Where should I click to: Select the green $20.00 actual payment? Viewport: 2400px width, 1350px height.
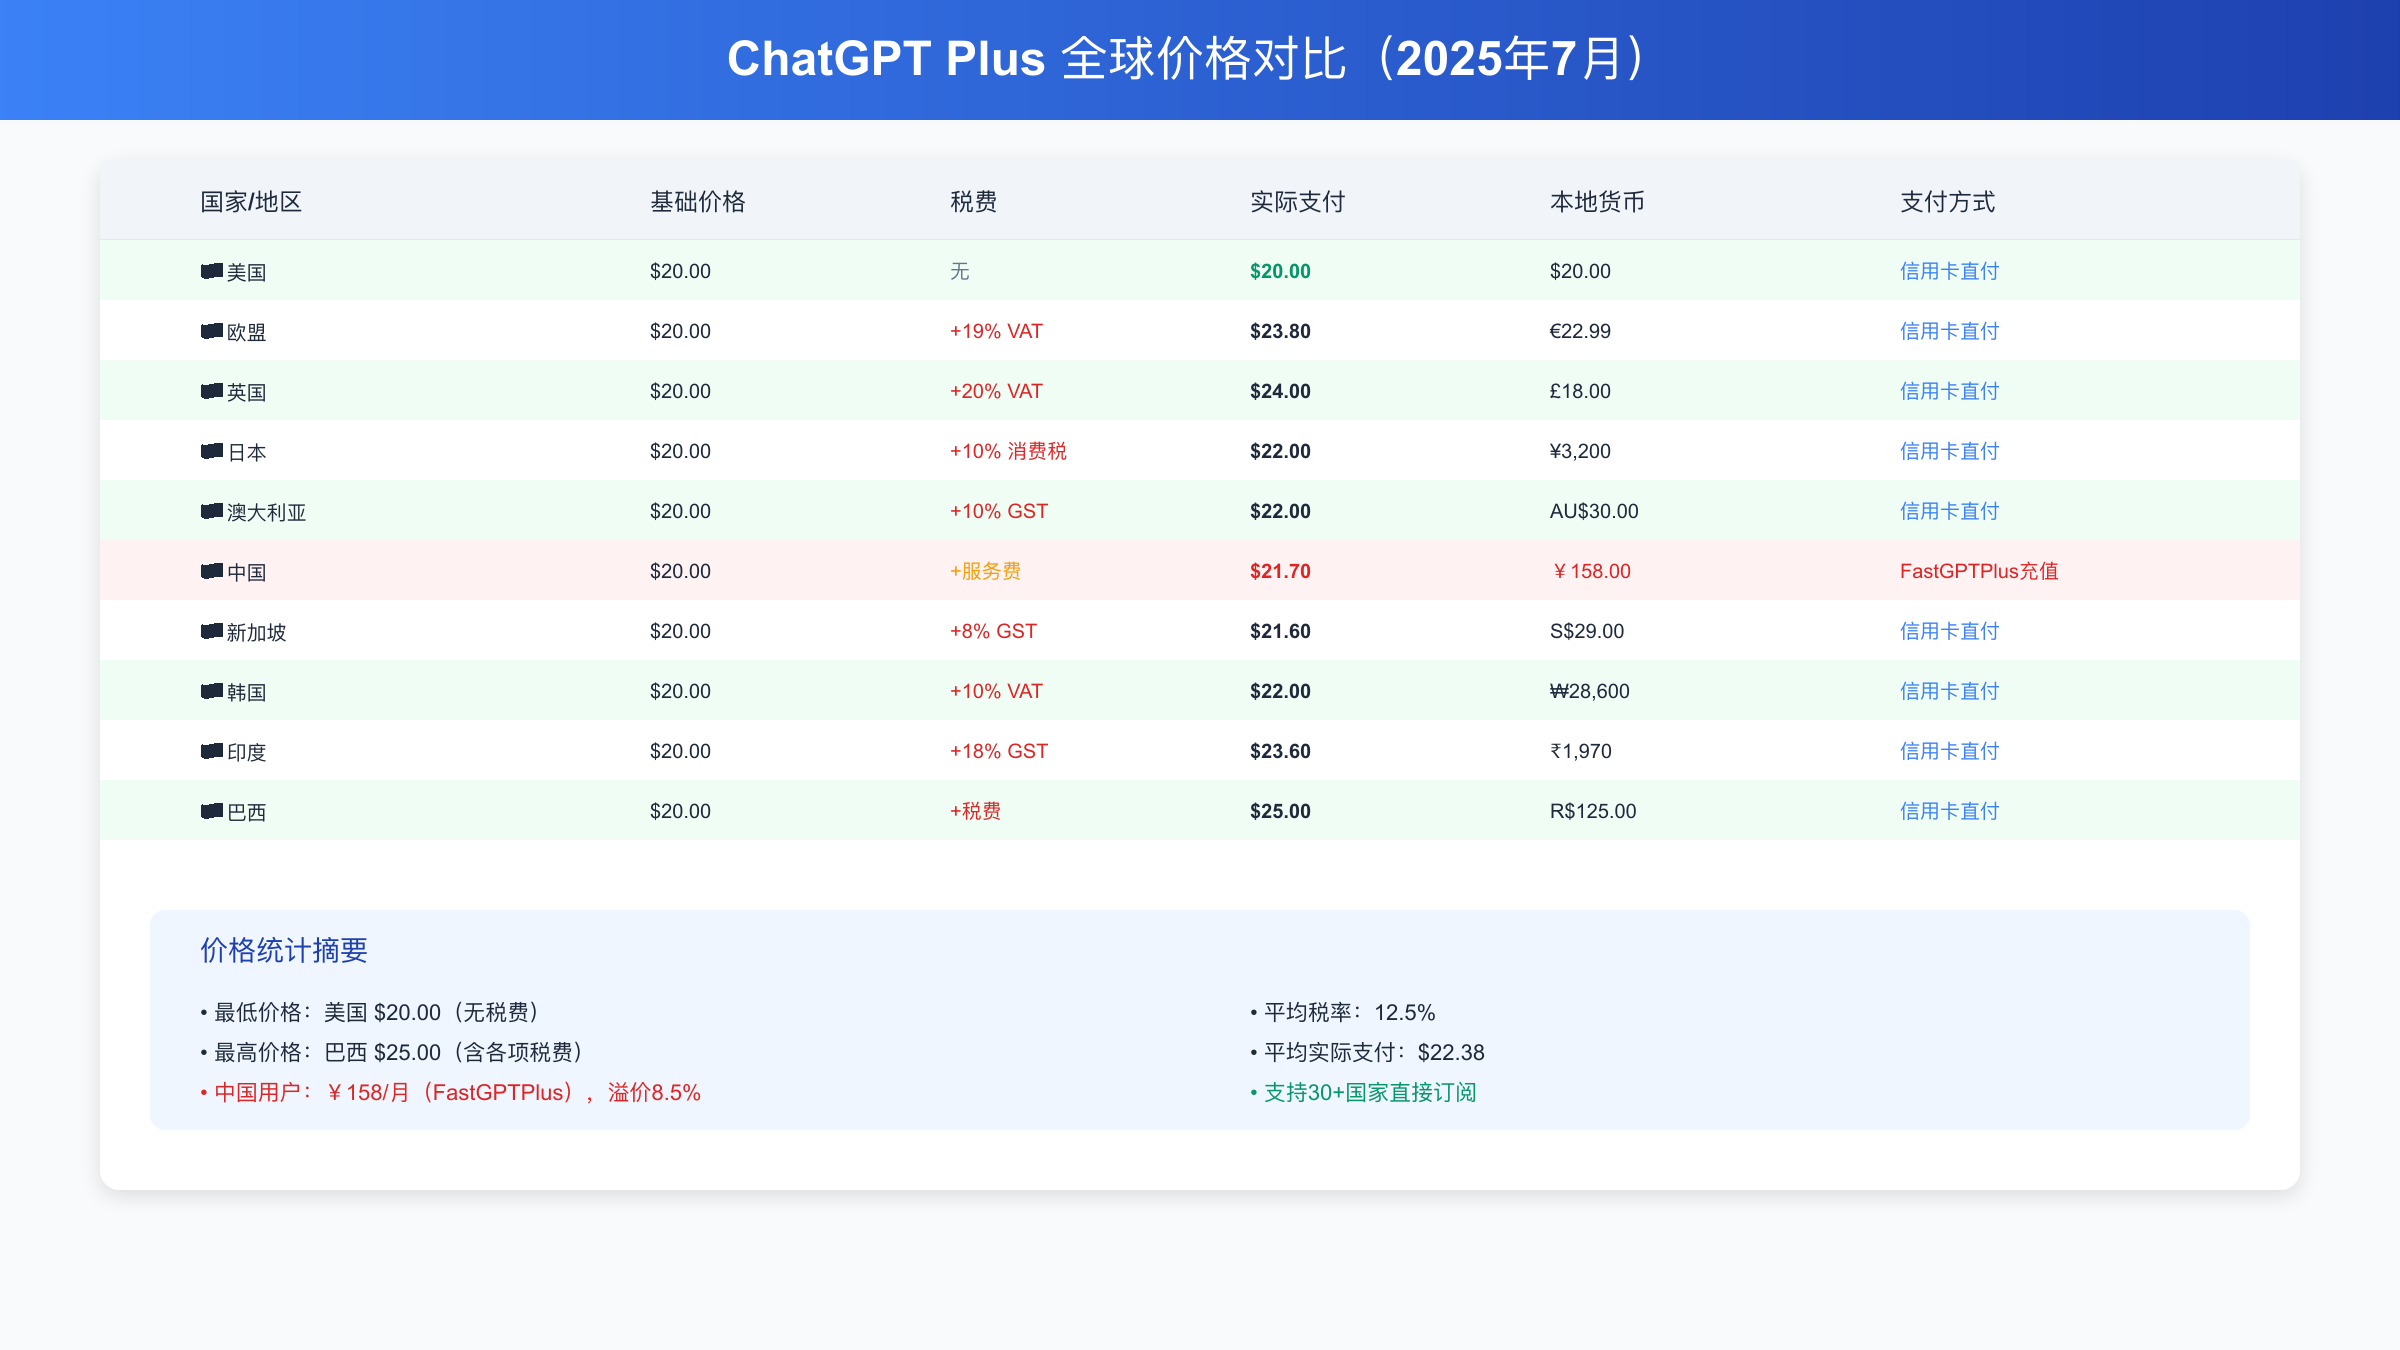click(x=1280, y=271)
